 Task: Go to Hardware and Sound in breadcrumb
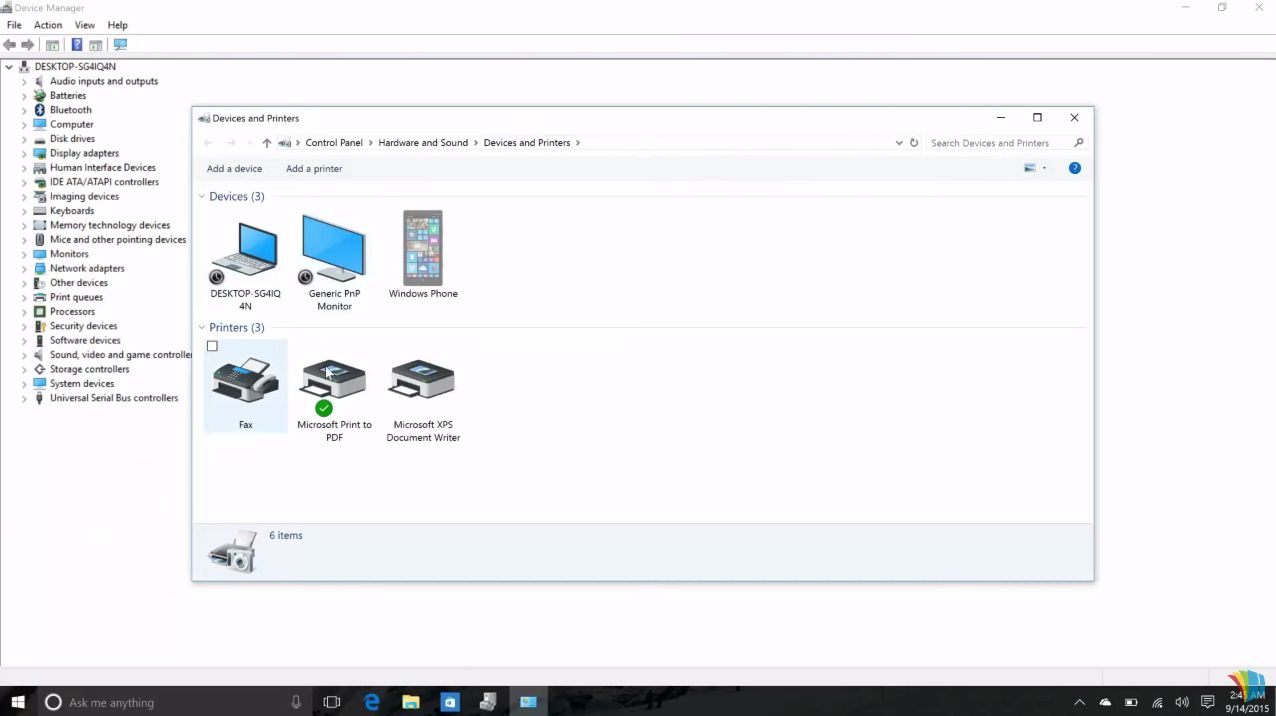coord(423,143)
